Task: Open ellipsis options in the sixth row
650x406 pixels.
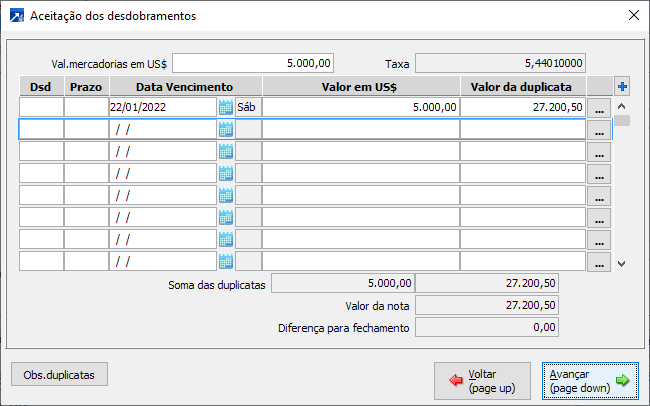Action: point(599,217)
